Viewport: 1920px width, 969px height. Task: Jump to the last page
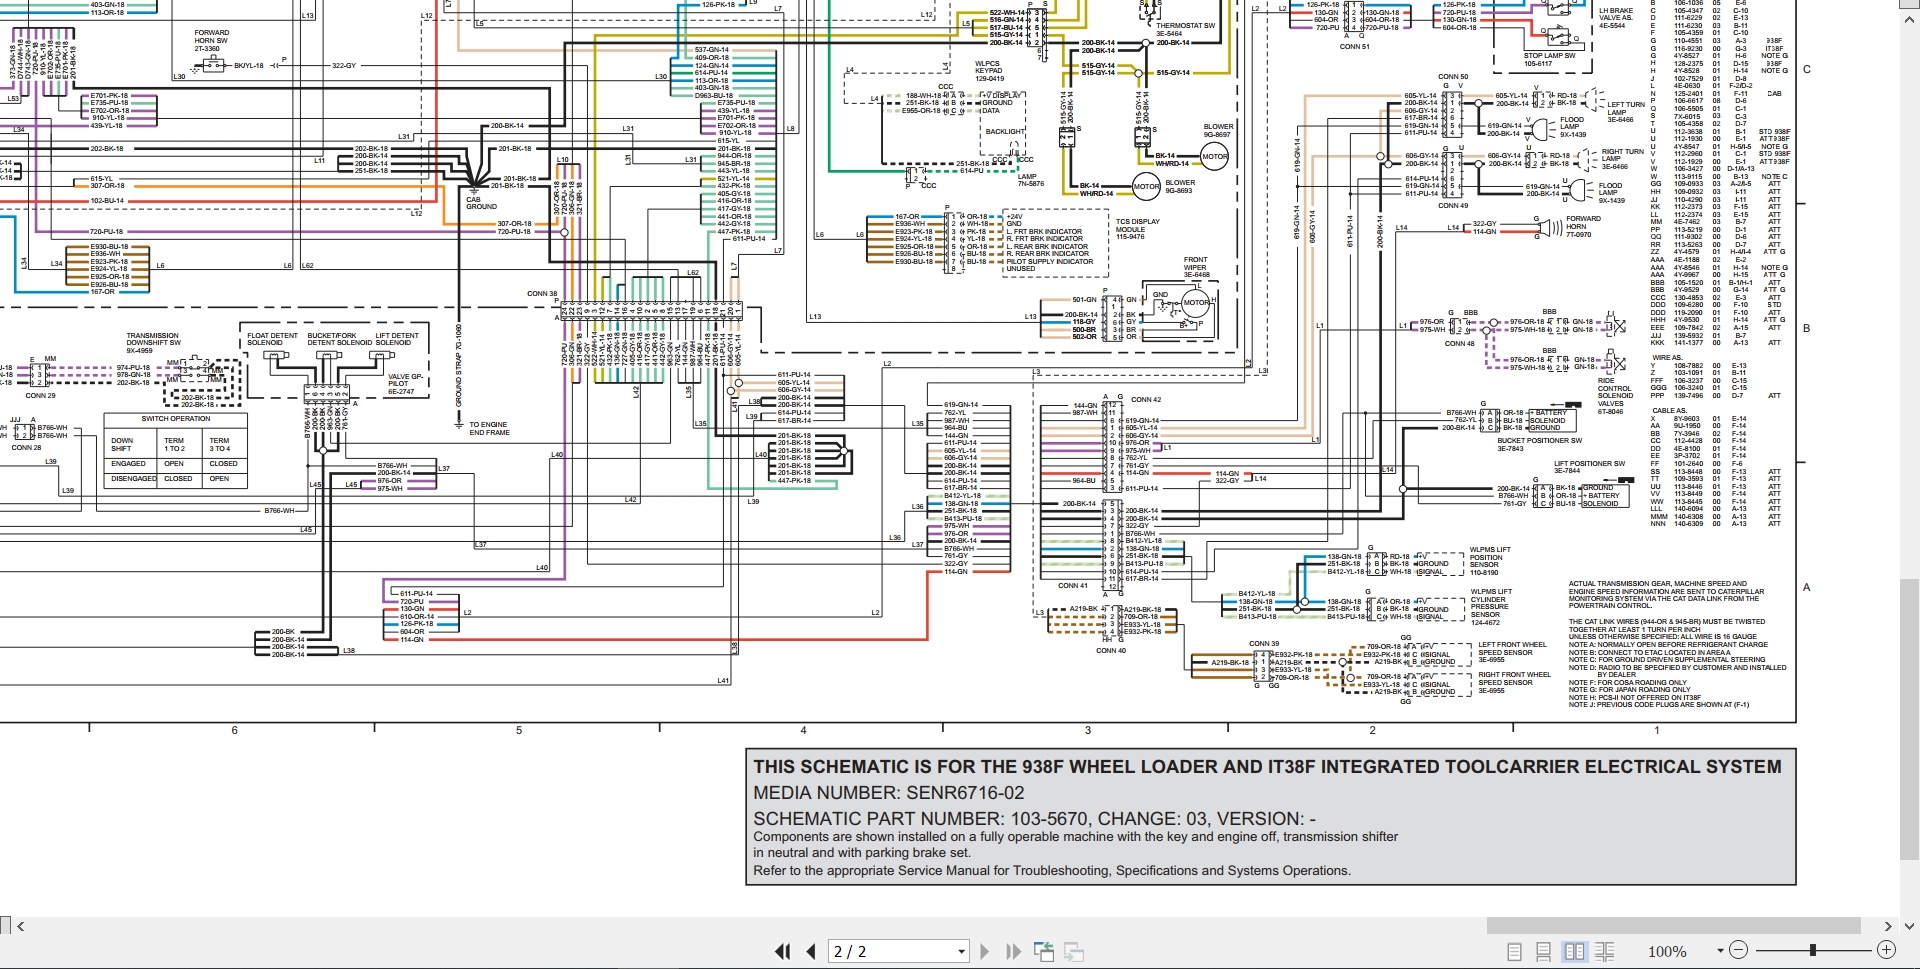[x=1013, y=951]
